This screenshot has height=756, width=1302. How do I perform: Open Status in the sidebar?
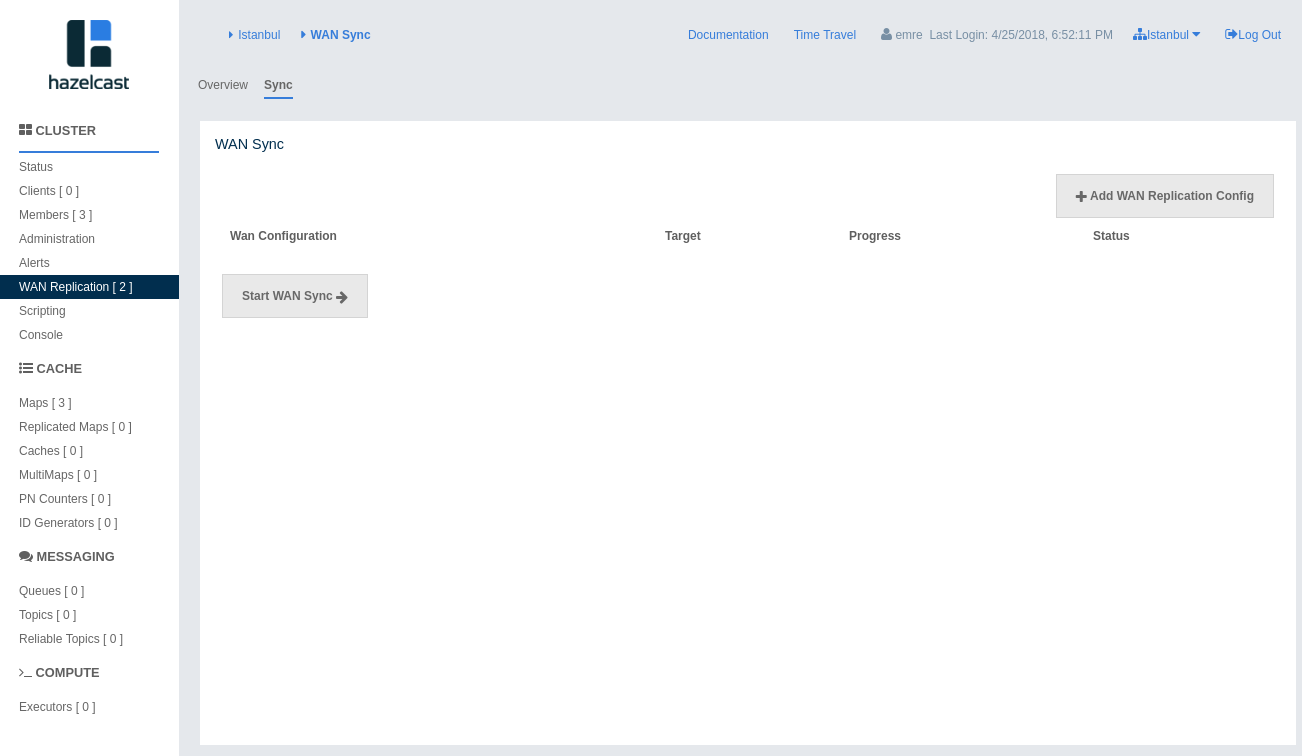[x=36, y=167]
